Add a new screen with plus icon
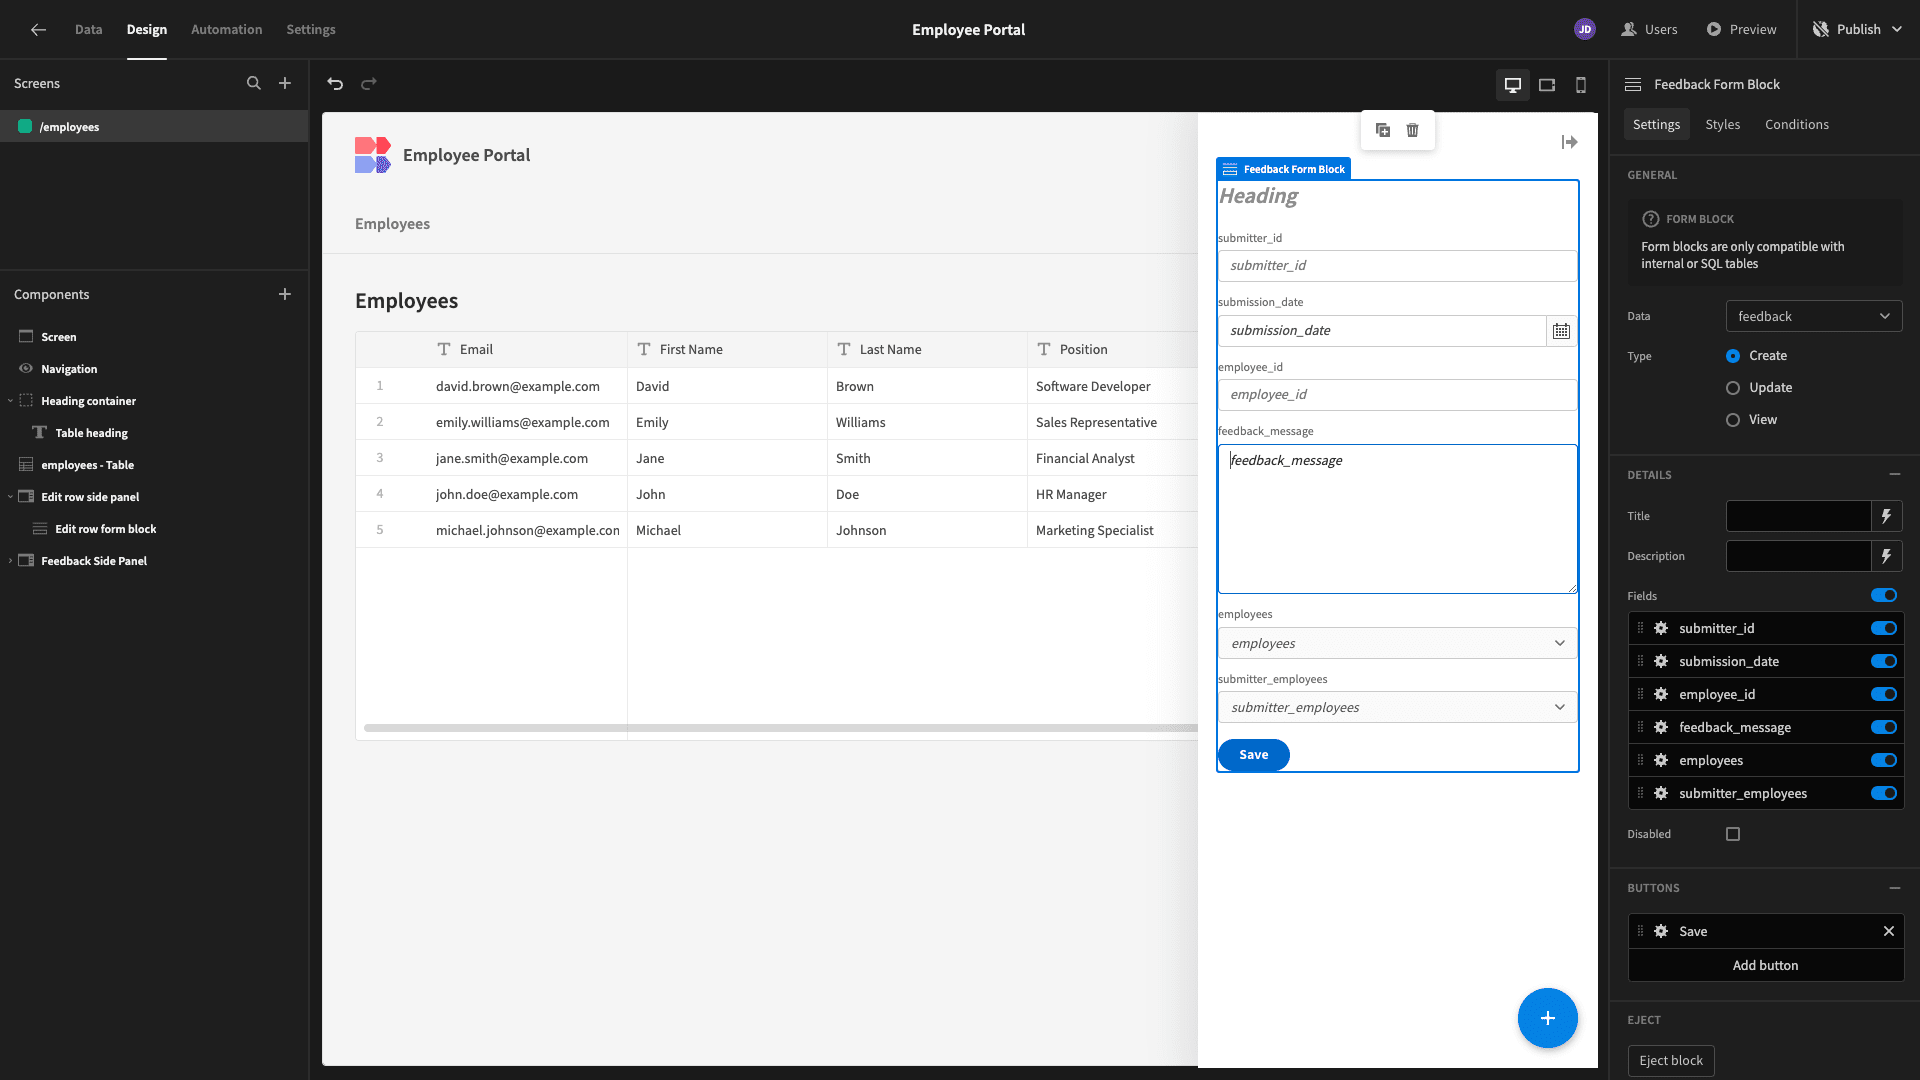 coord(285,84)
